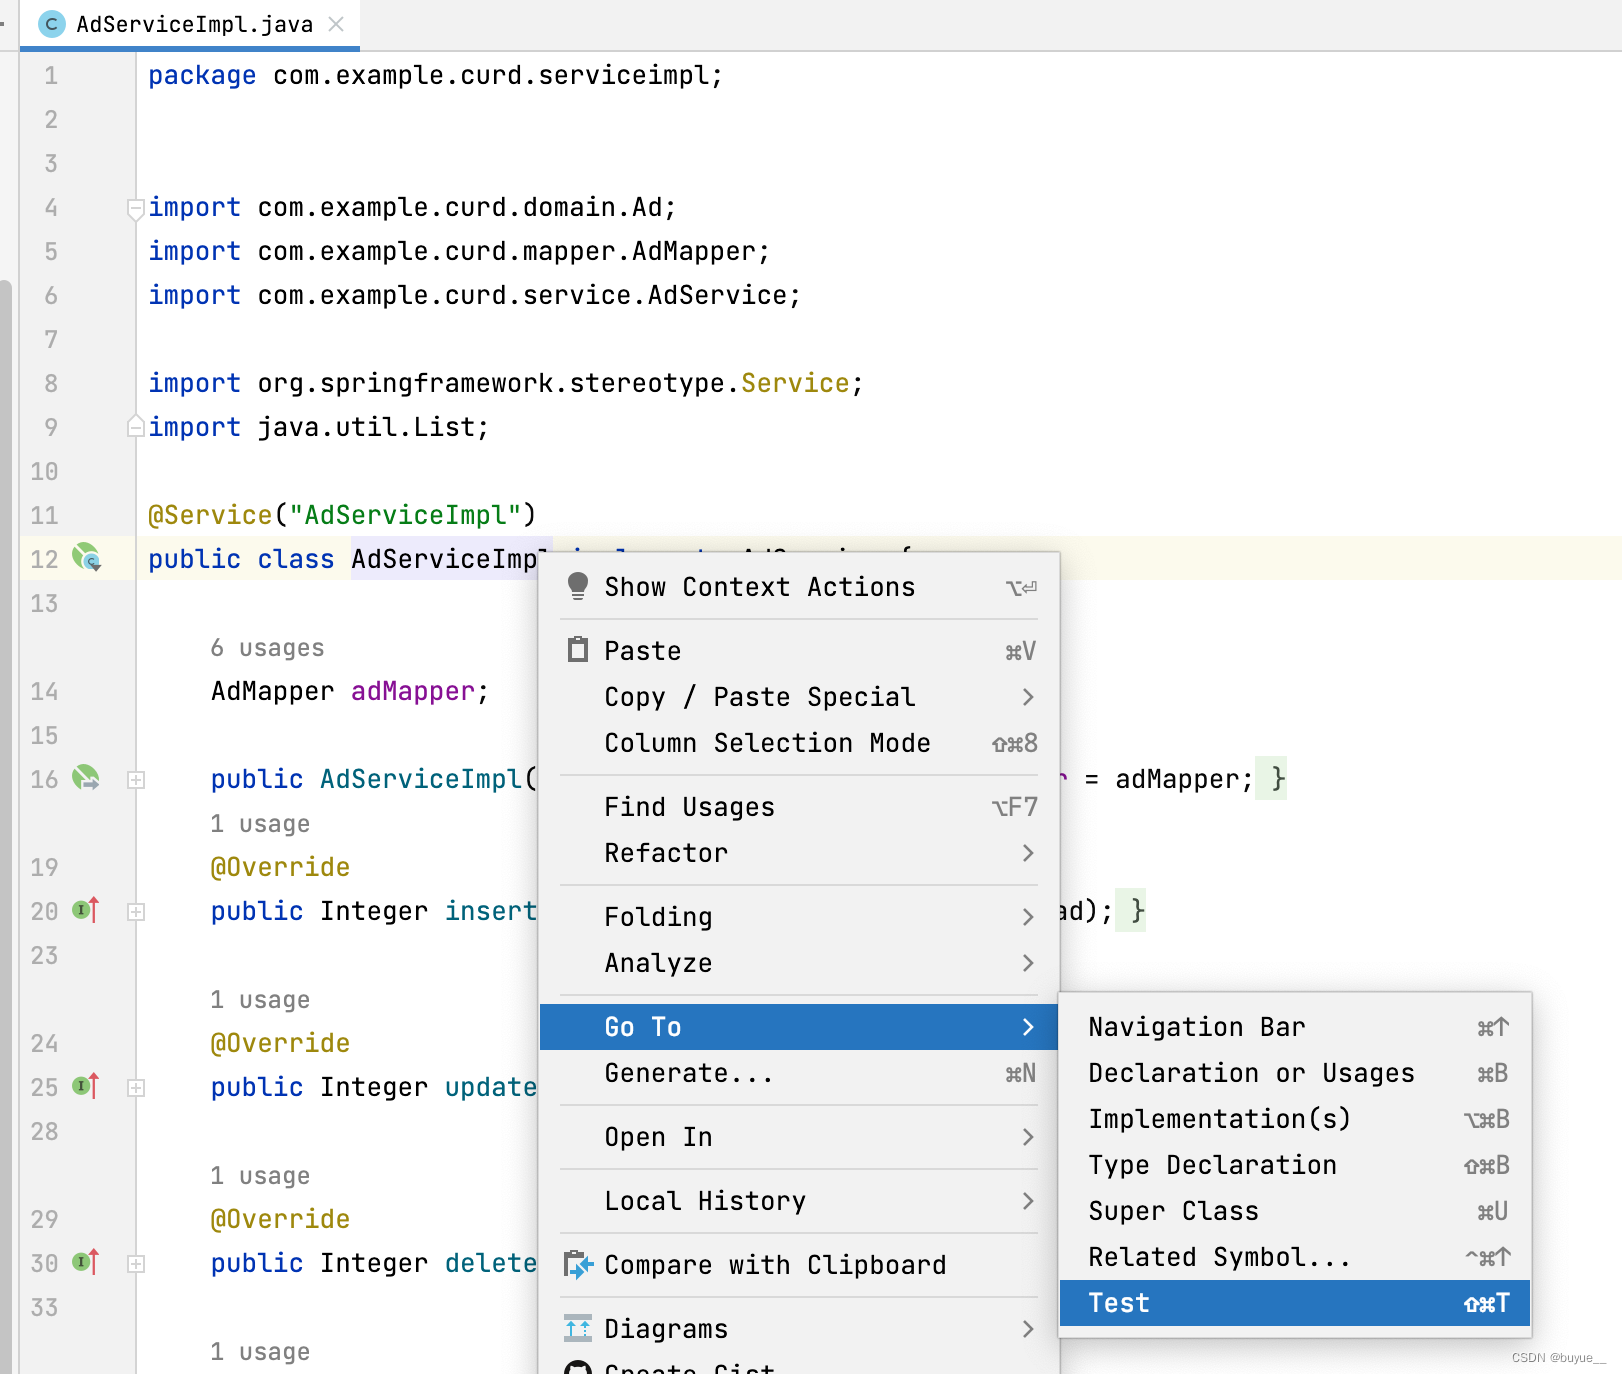Open the Open In submenu
The height and width of the screenshot is (1374, 1622).
click(799, 1137)
